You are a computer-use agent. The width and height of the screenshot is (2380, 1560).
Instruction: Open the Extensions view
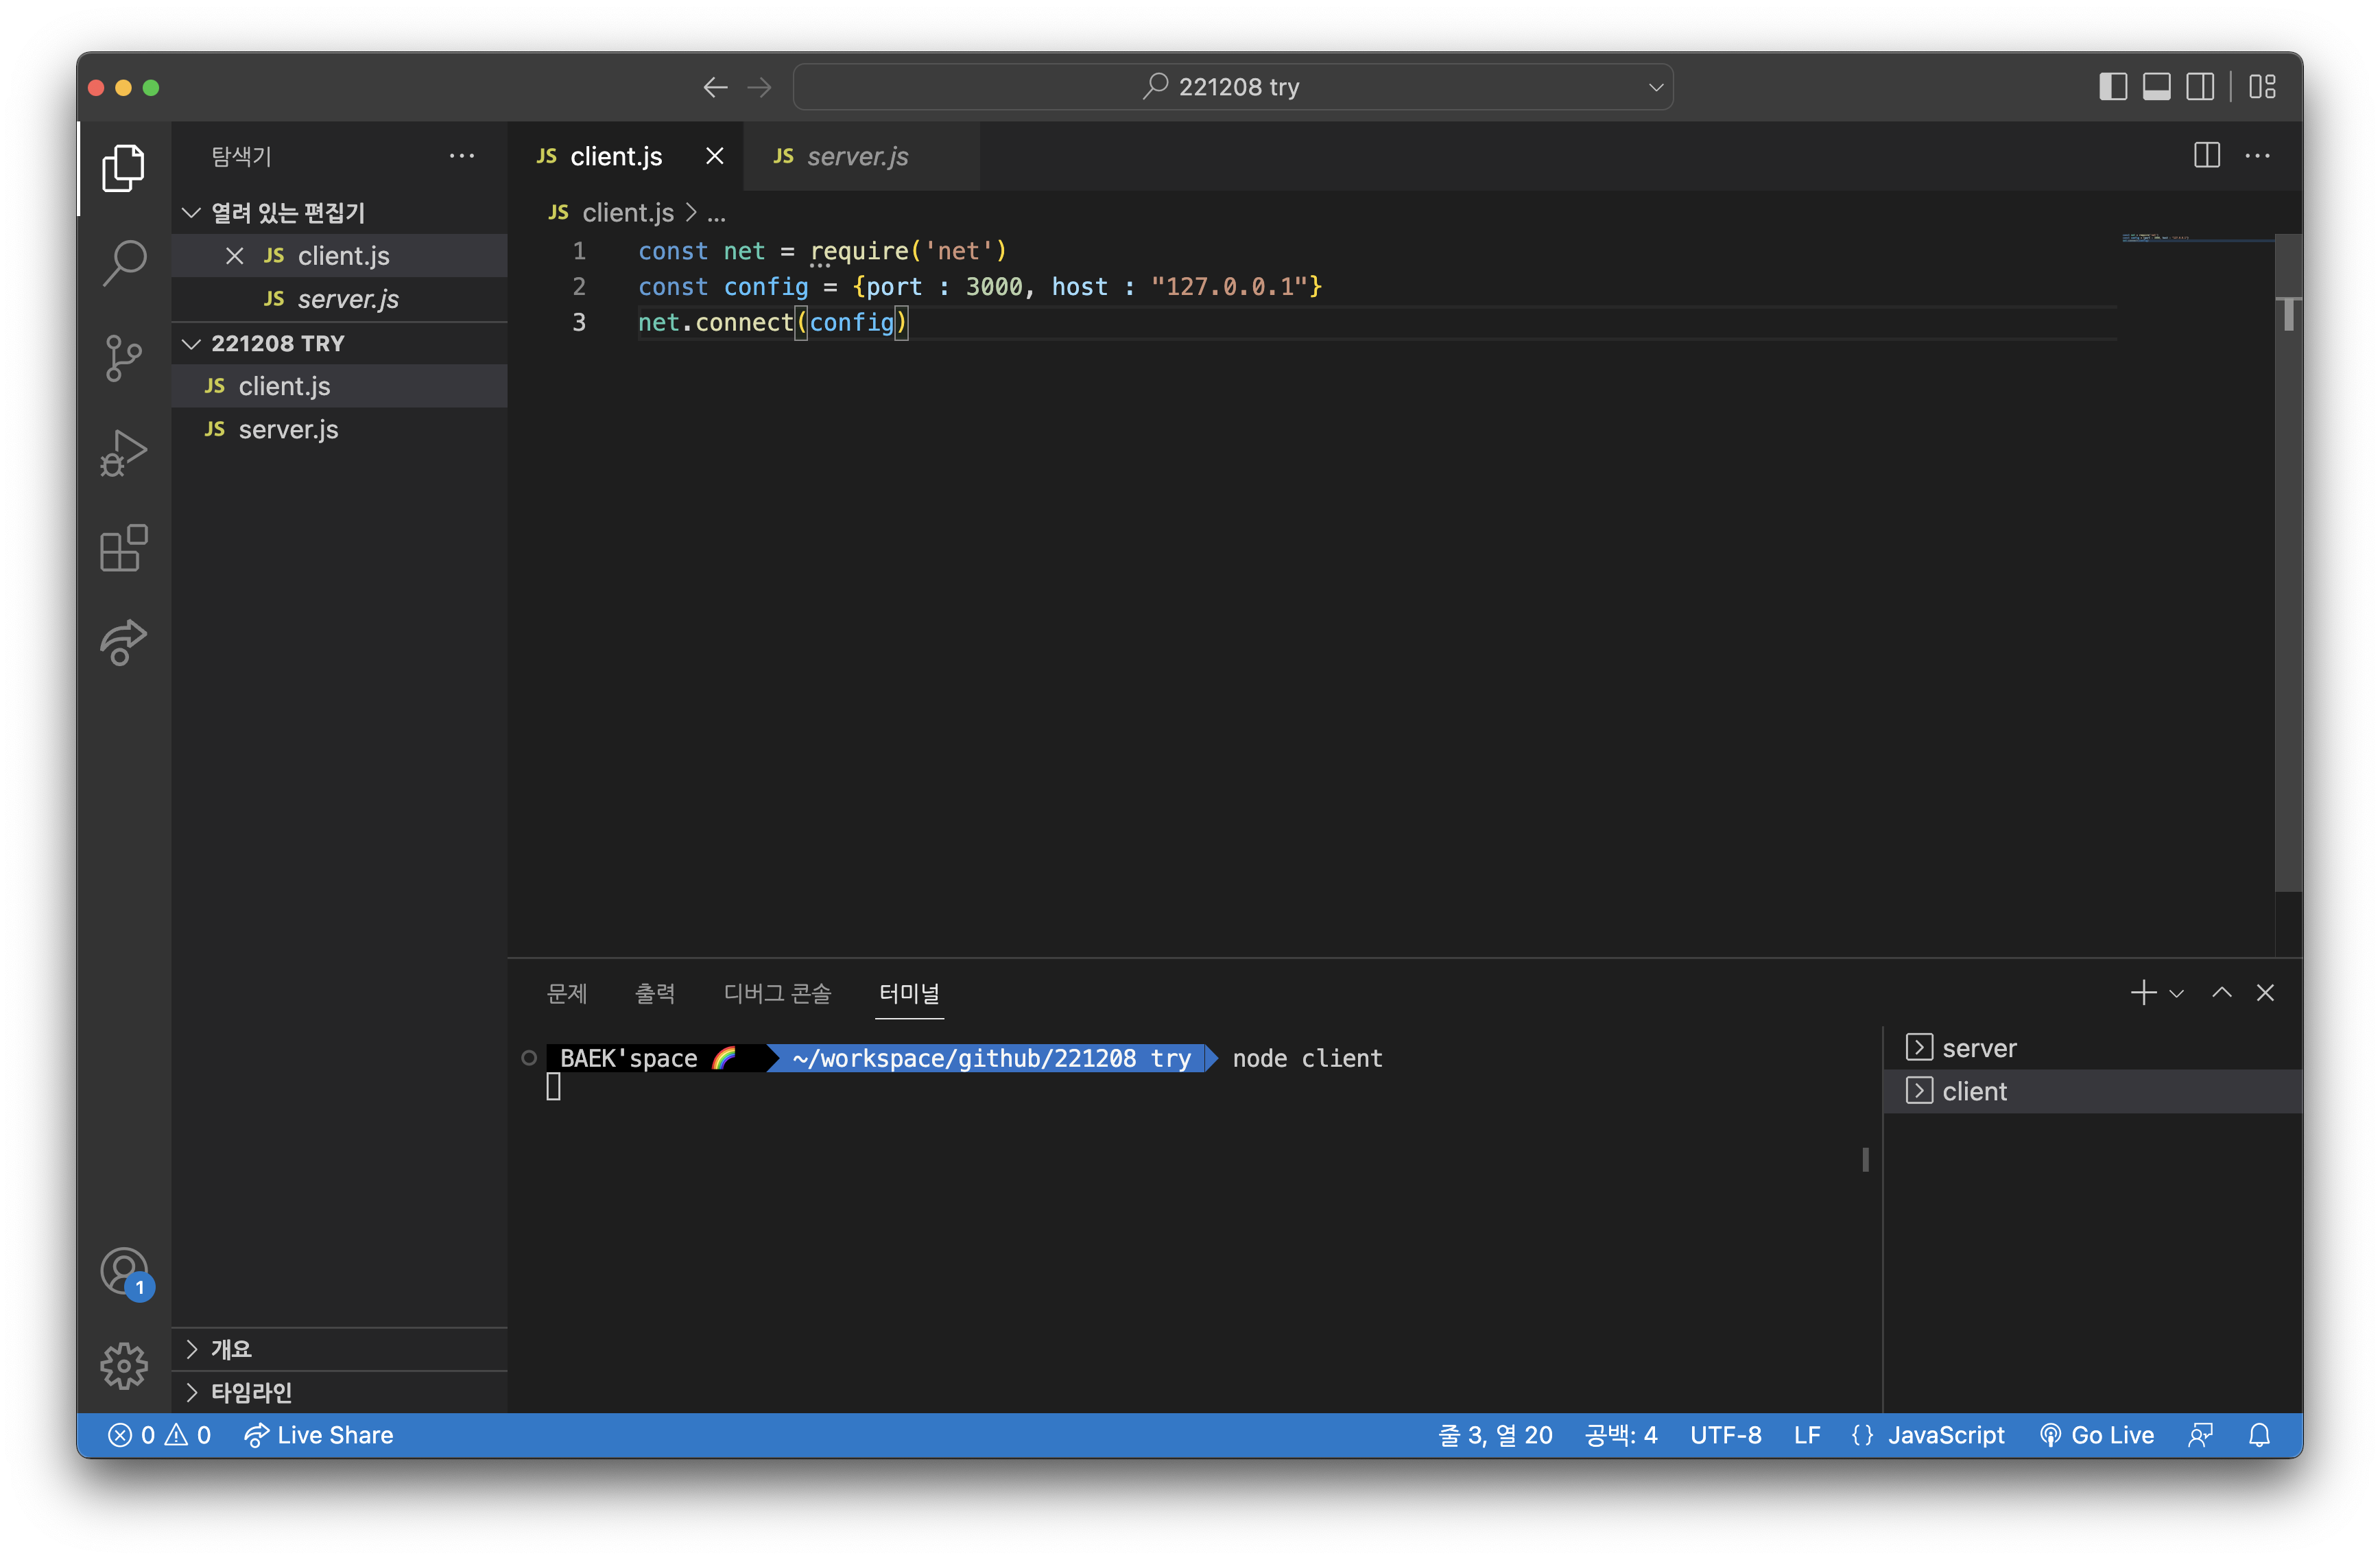pyautogui.click(x=124, y=548)
